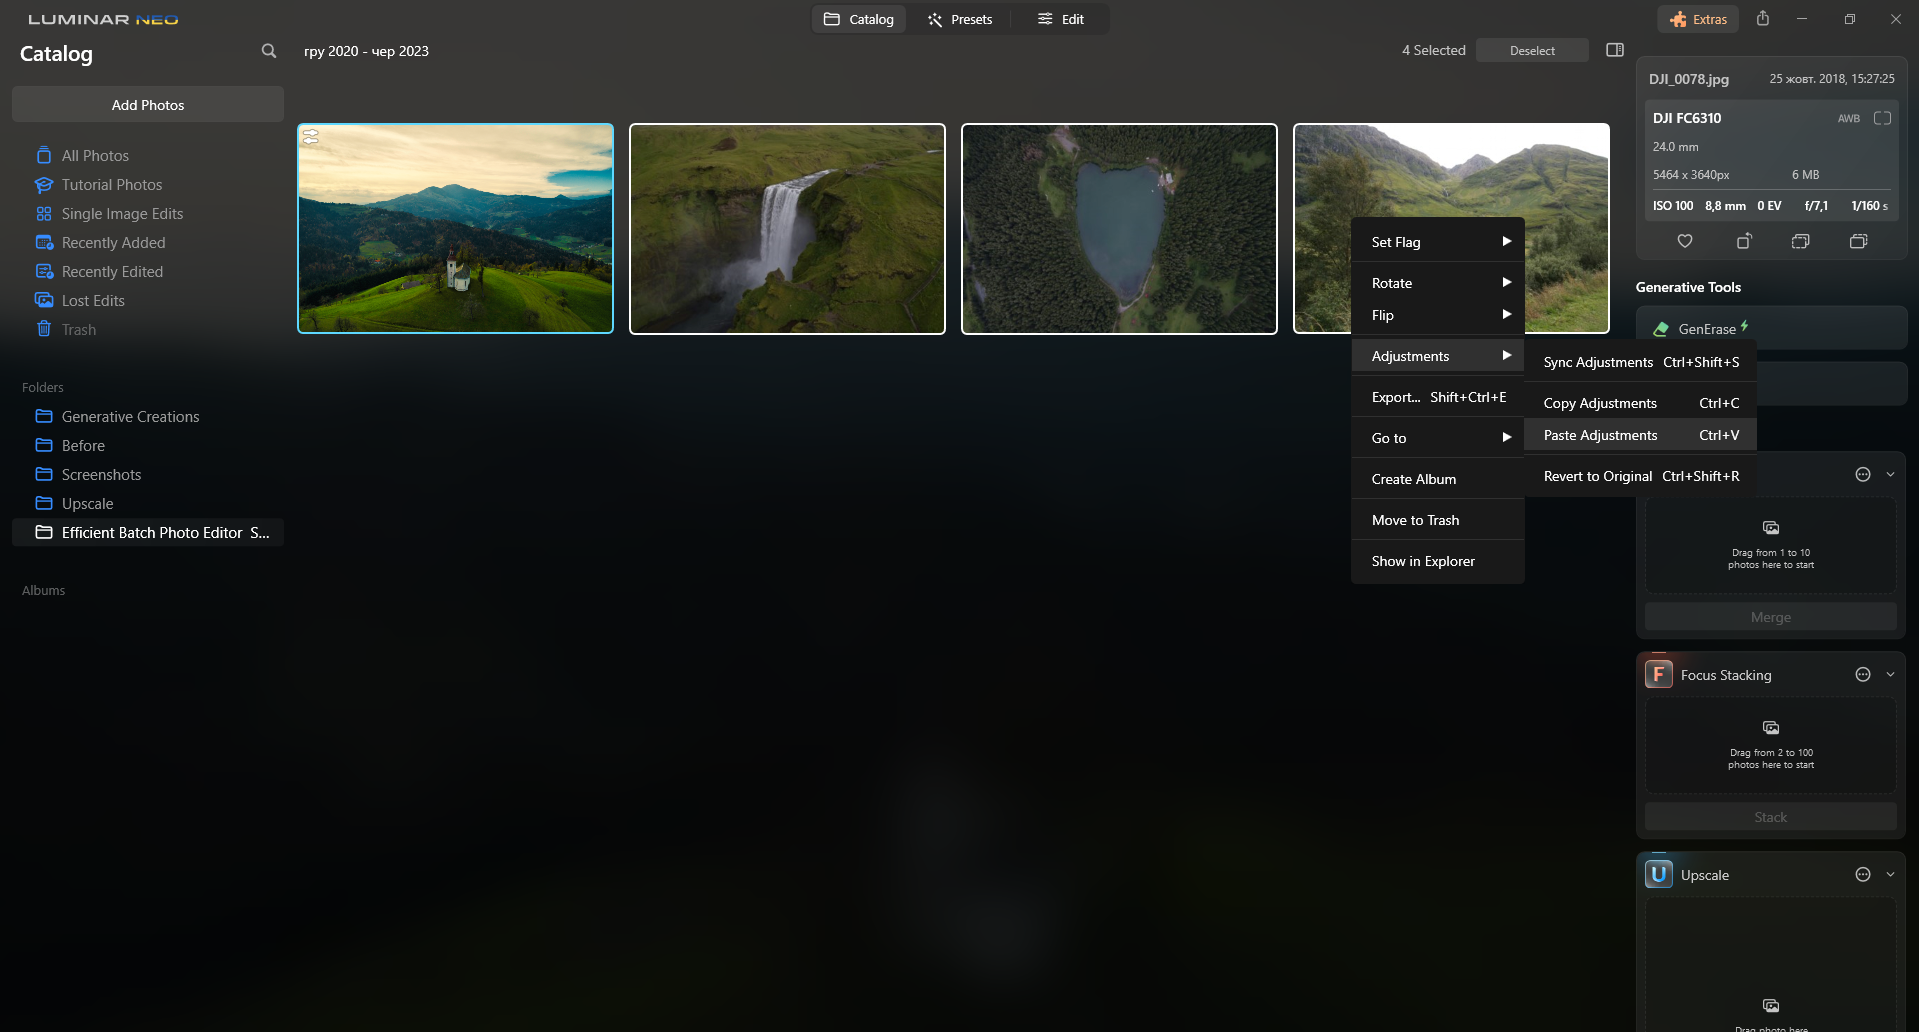Select Paste Adjustments menu item
1919x1032 pixels.
(x=1641, y=435)
